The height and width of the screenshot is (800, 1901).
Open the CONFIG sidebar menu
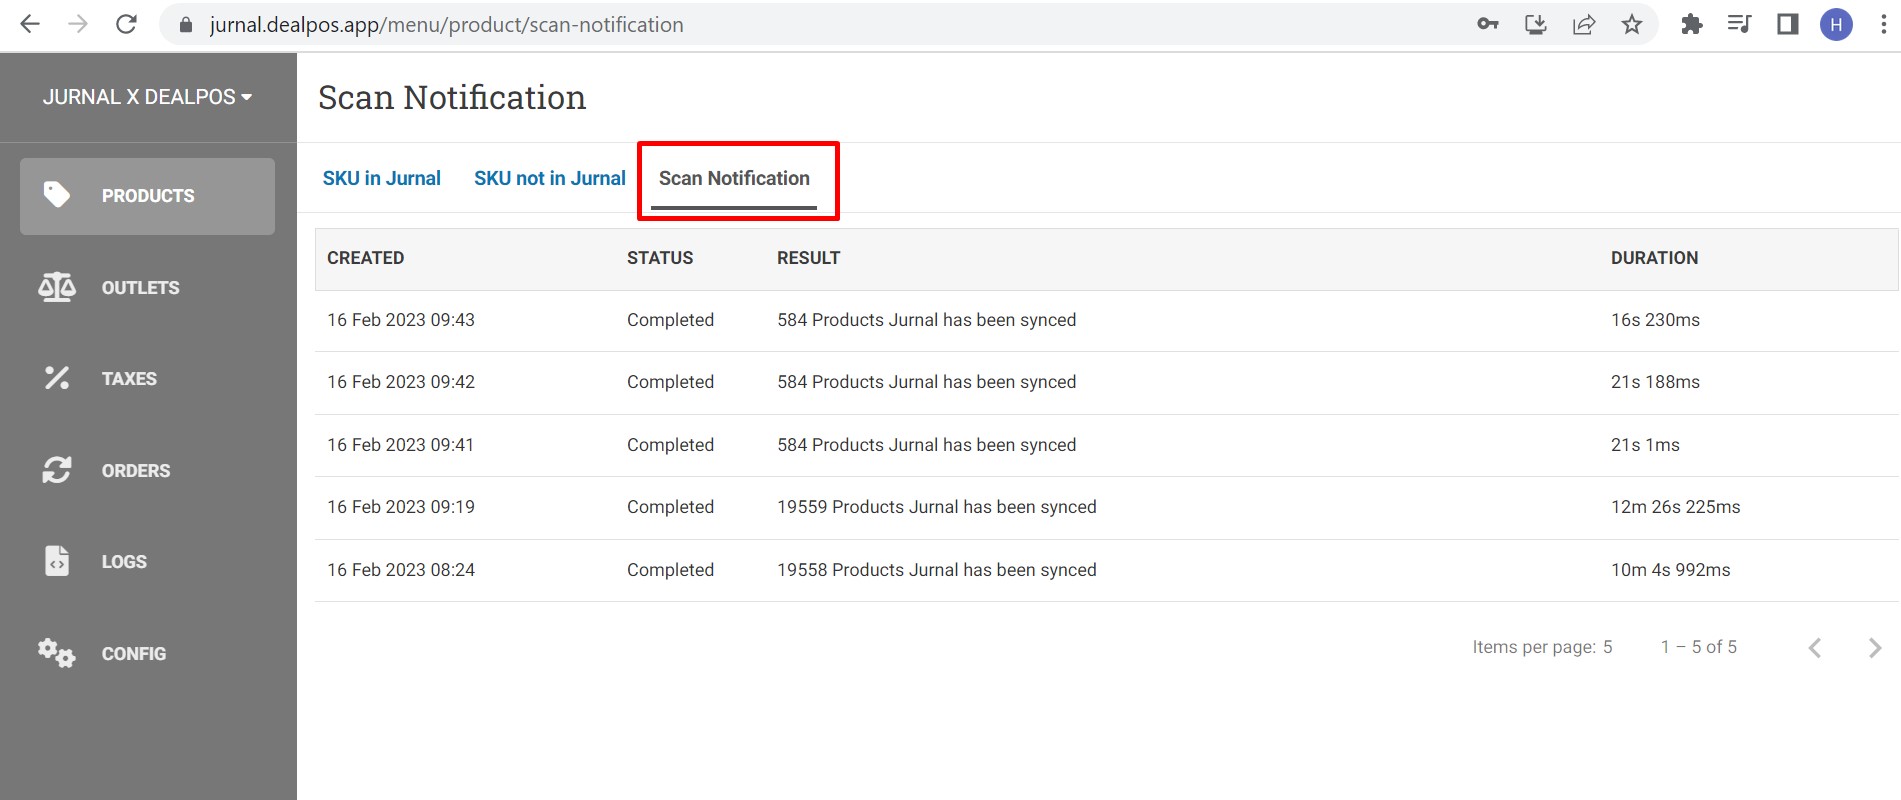[x=147, y=654]
